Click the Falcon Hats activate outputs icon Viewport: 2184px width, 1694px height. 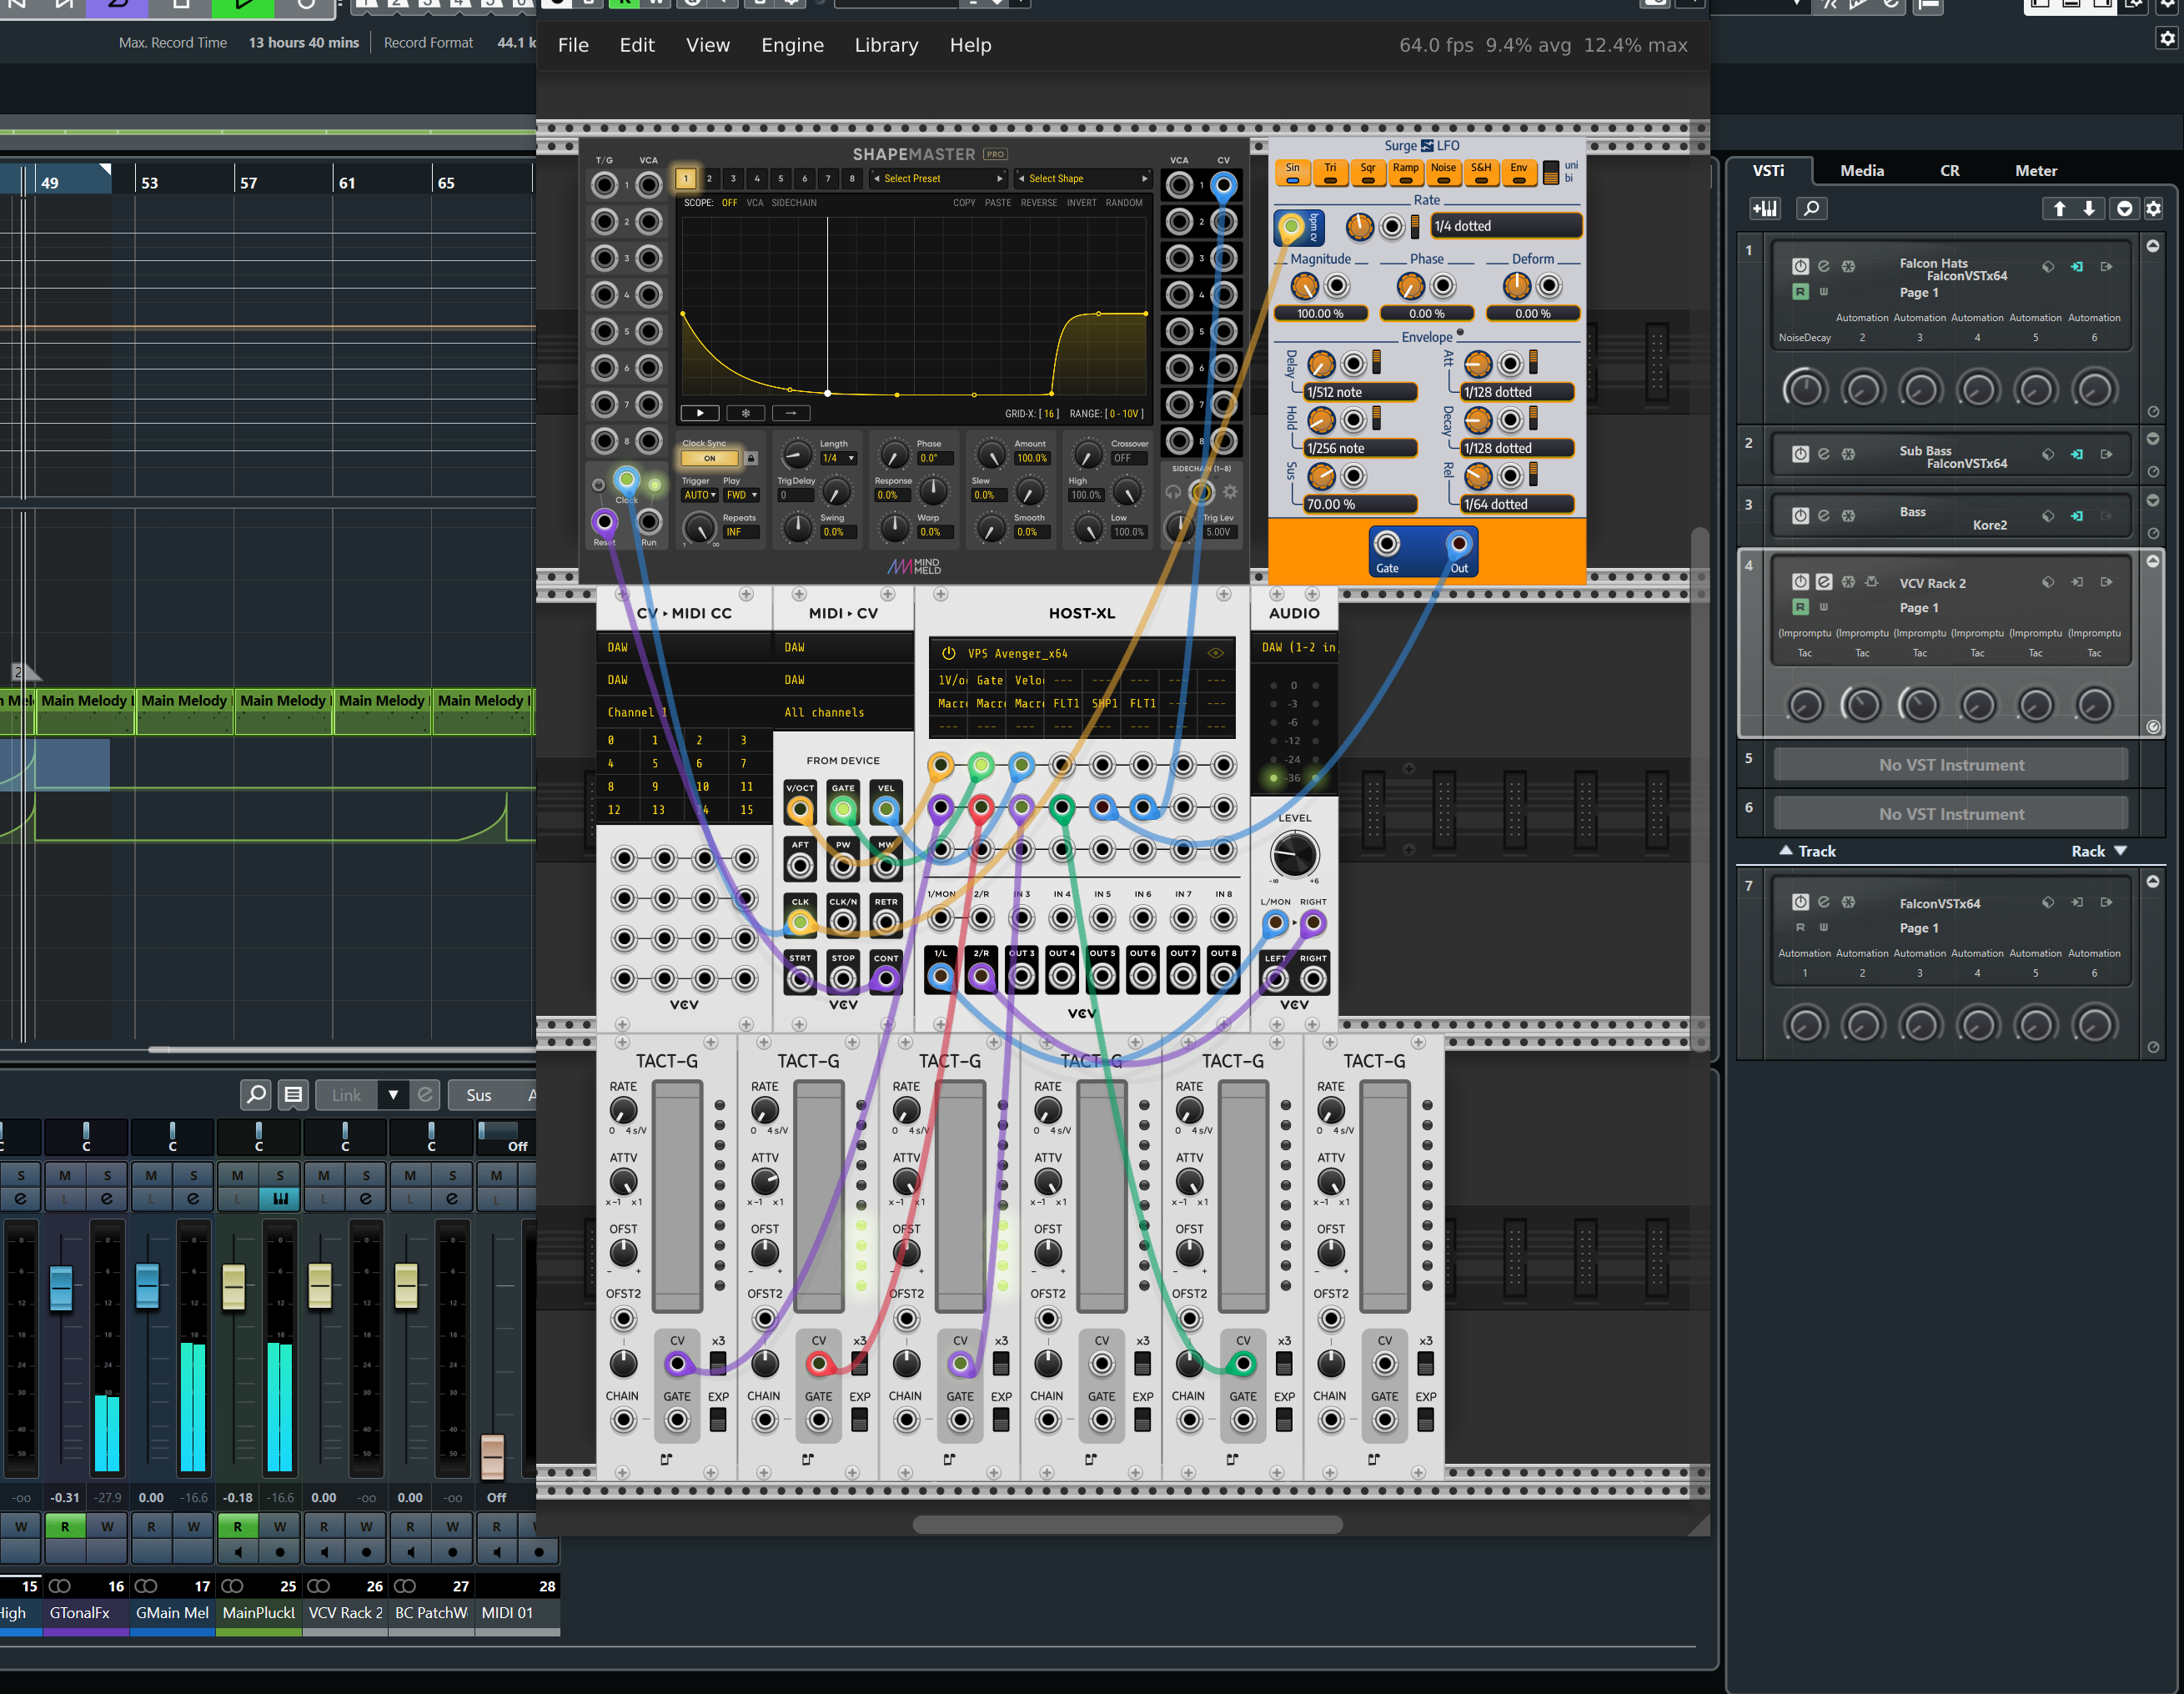tap(2106, 266)
